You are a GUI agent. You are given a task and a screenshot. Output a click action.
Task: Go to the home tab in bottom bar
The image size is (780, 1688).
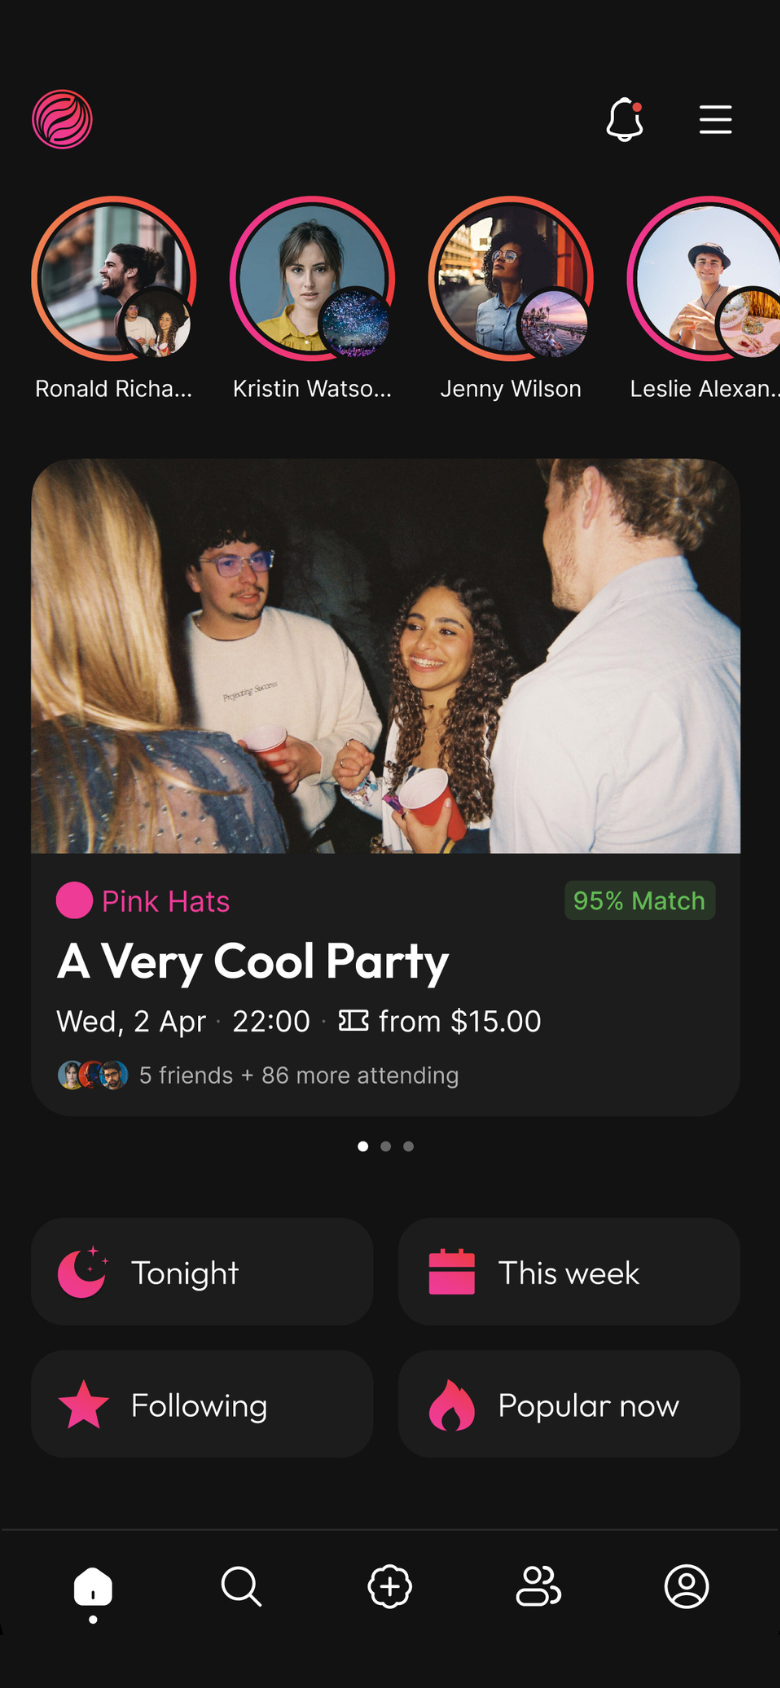93,1588
